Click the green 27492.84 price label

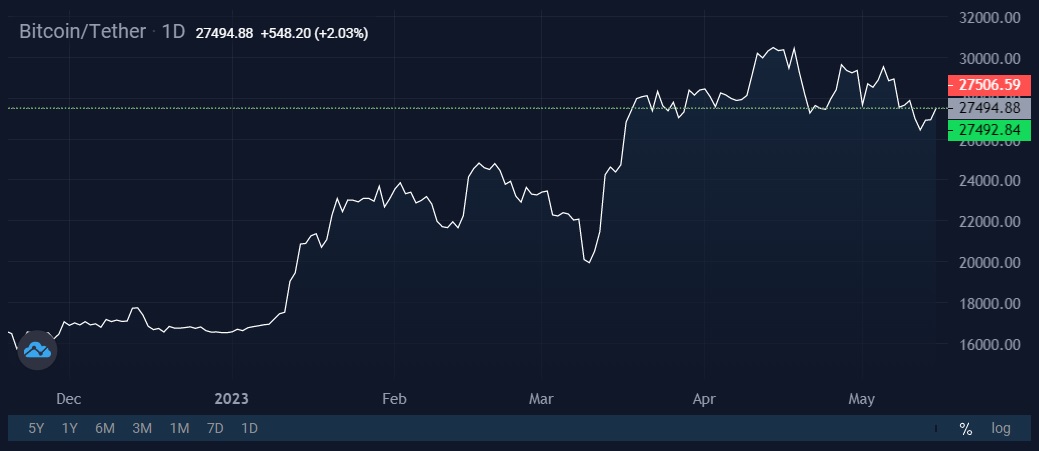coord(989,130)
